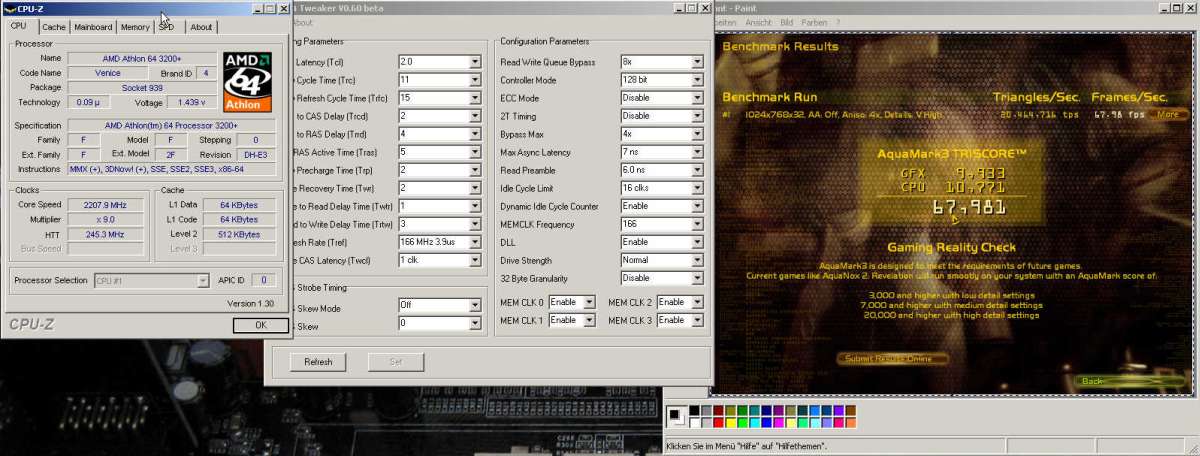Click OK button in CPU-Z

click(x=260, y=325)
